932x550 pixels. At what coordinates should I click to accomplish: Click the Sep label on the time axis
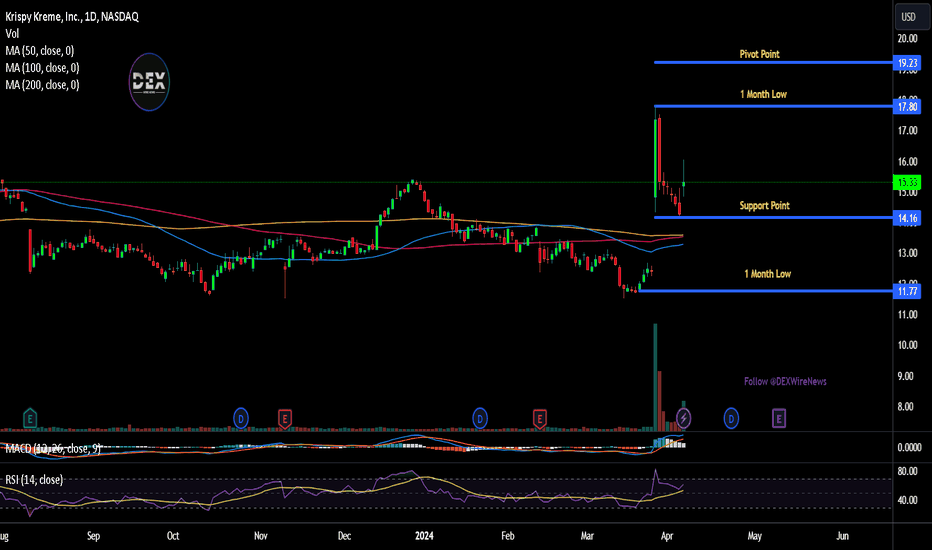(93, 536)
